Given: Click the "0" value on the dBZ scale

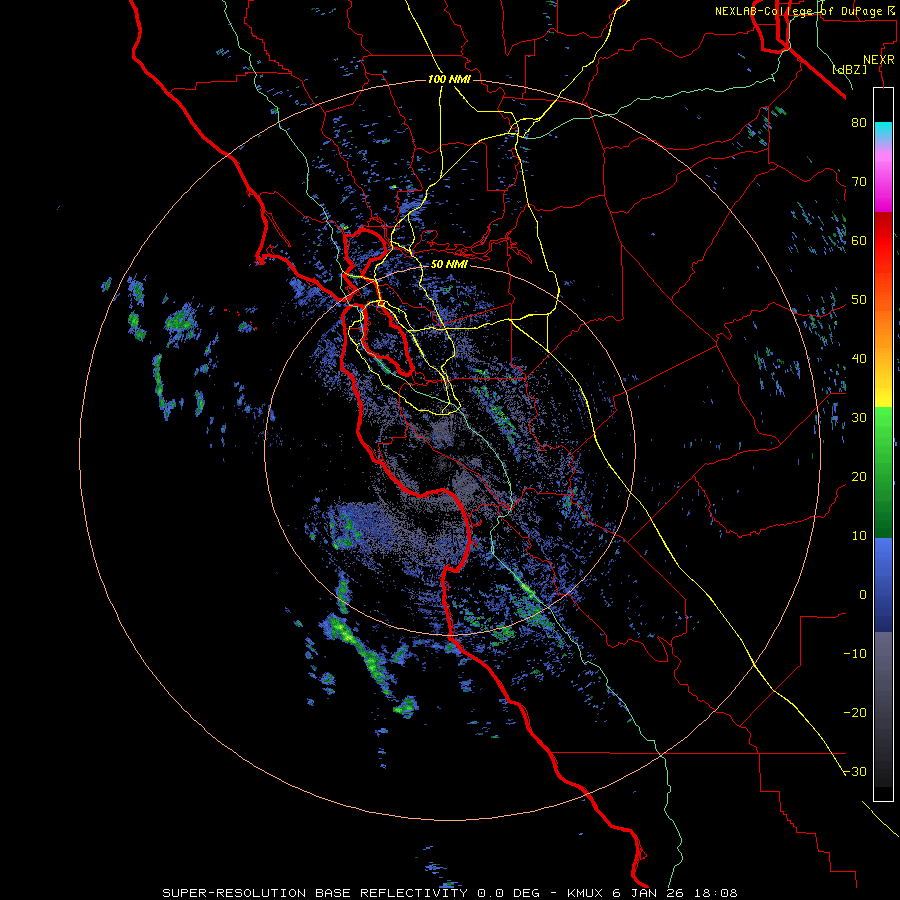Looking at the screenshot, I should (x=862, y=595).
